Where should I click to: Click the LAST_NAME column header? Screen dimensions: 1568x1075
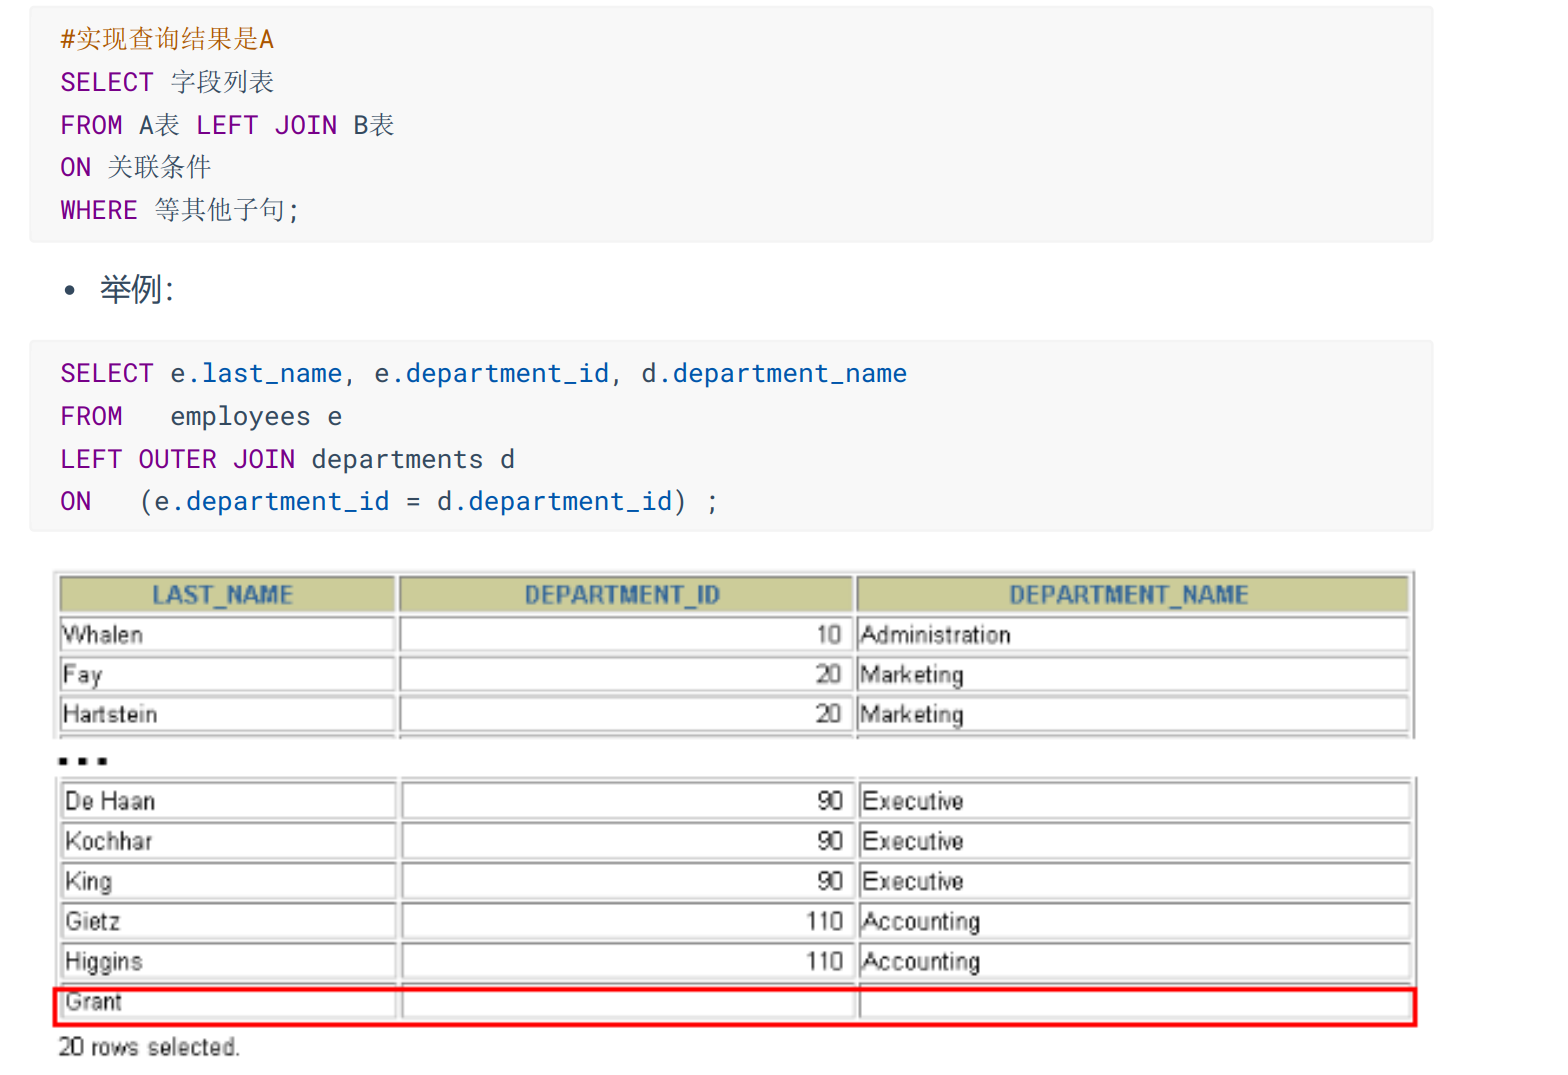(x=227, y=595)
